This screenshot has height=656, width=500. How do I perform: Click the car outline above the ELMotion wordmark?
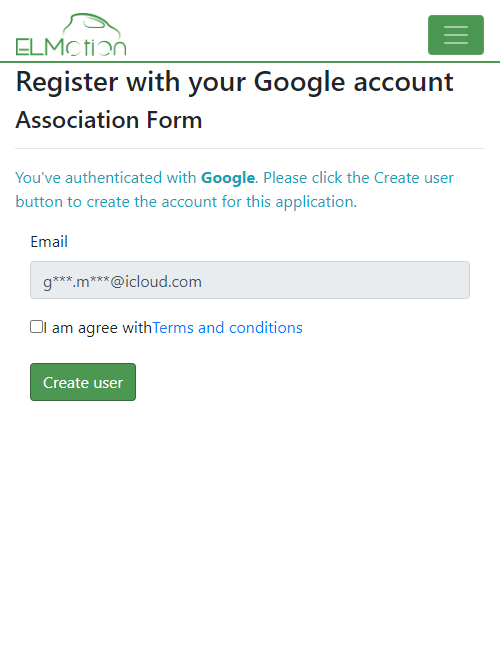tap(92, 26)
